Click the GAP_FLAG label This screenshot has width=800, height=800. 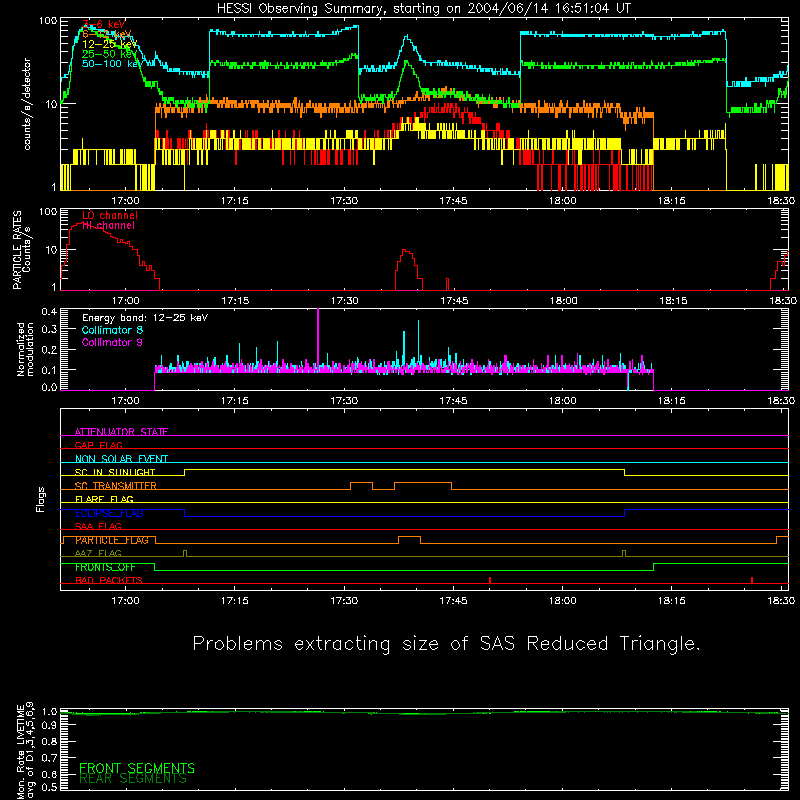98,445
